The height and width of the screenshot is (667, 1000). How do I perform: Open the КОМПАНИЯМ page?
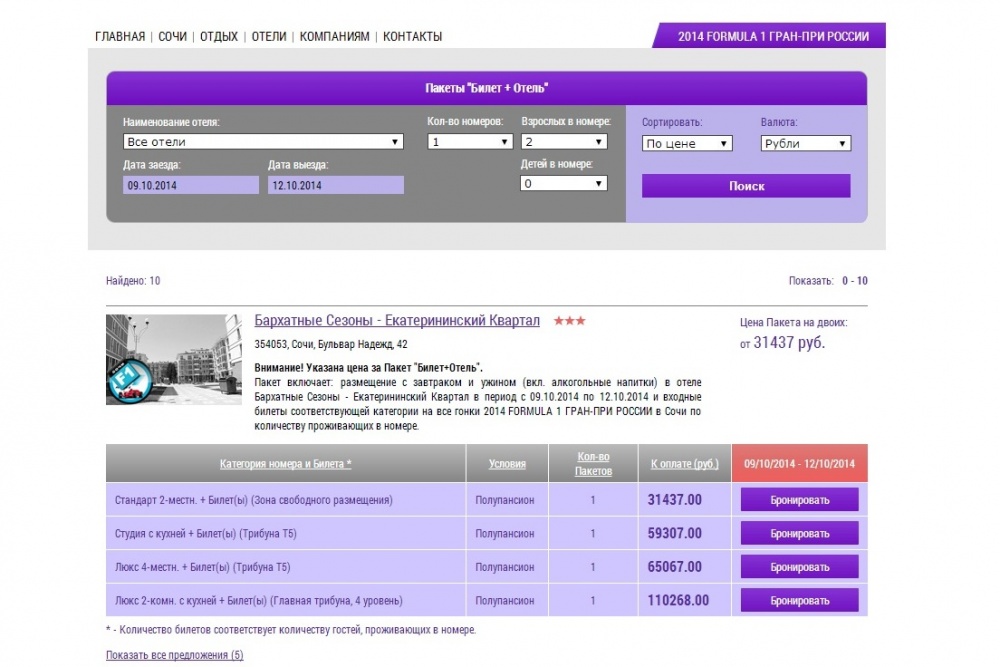334,36
